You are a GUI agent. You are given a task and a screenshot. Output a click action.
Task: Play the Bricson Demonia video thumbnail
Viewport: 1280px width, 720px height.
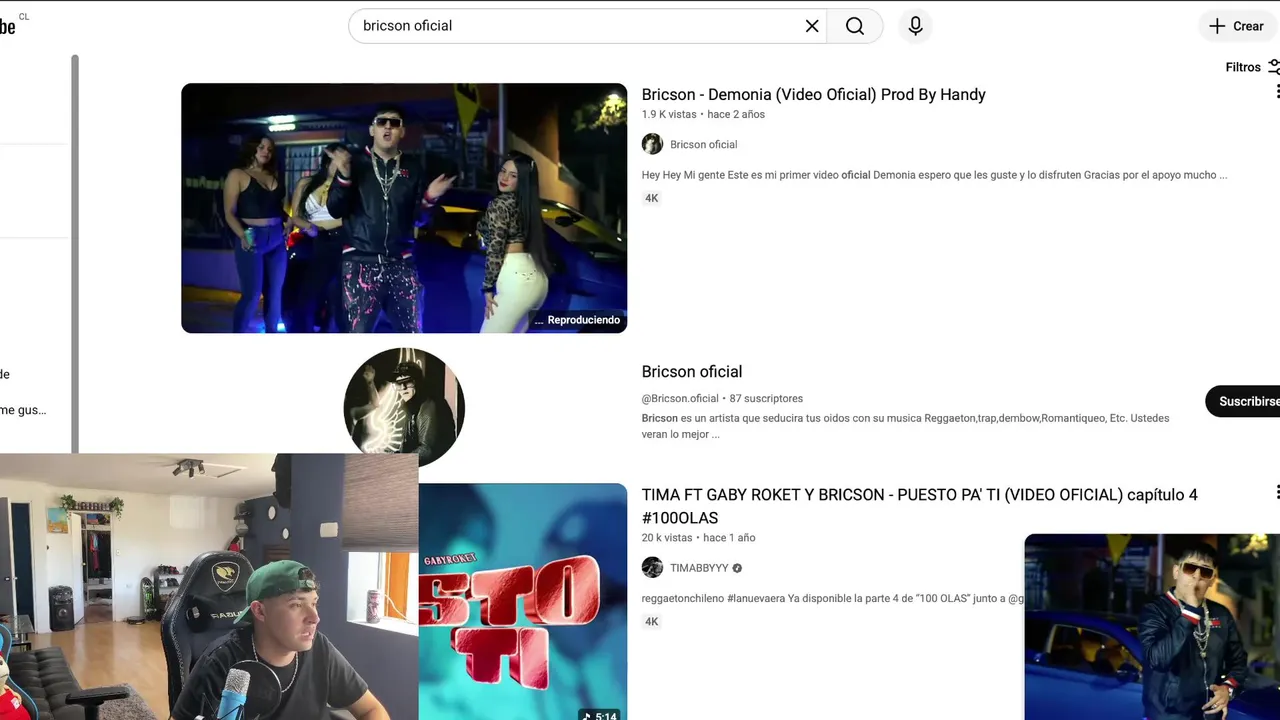click(404, 208)
